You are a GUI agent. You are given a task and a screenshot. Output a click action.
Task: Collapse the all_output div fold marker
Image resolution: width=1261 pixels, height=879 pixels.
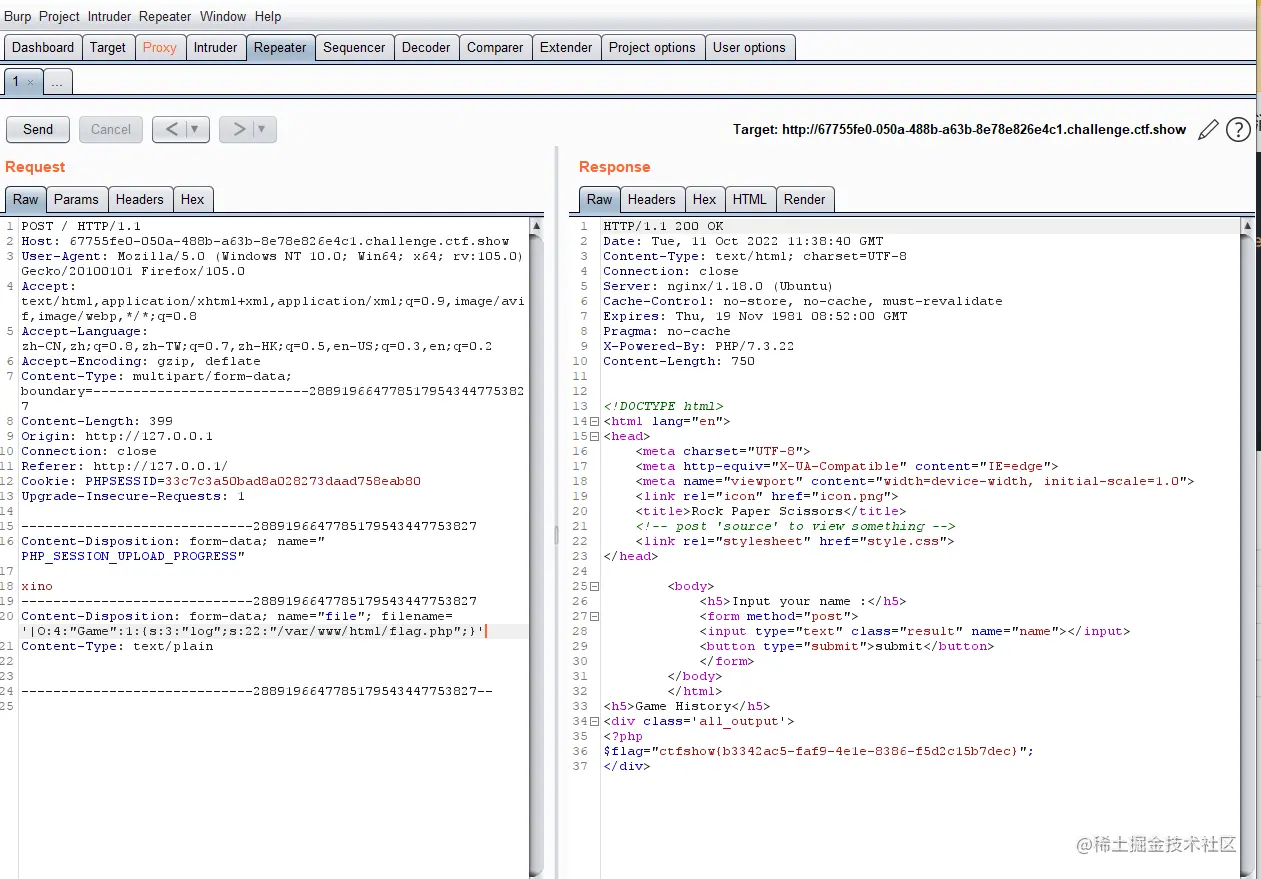point(594,722)
